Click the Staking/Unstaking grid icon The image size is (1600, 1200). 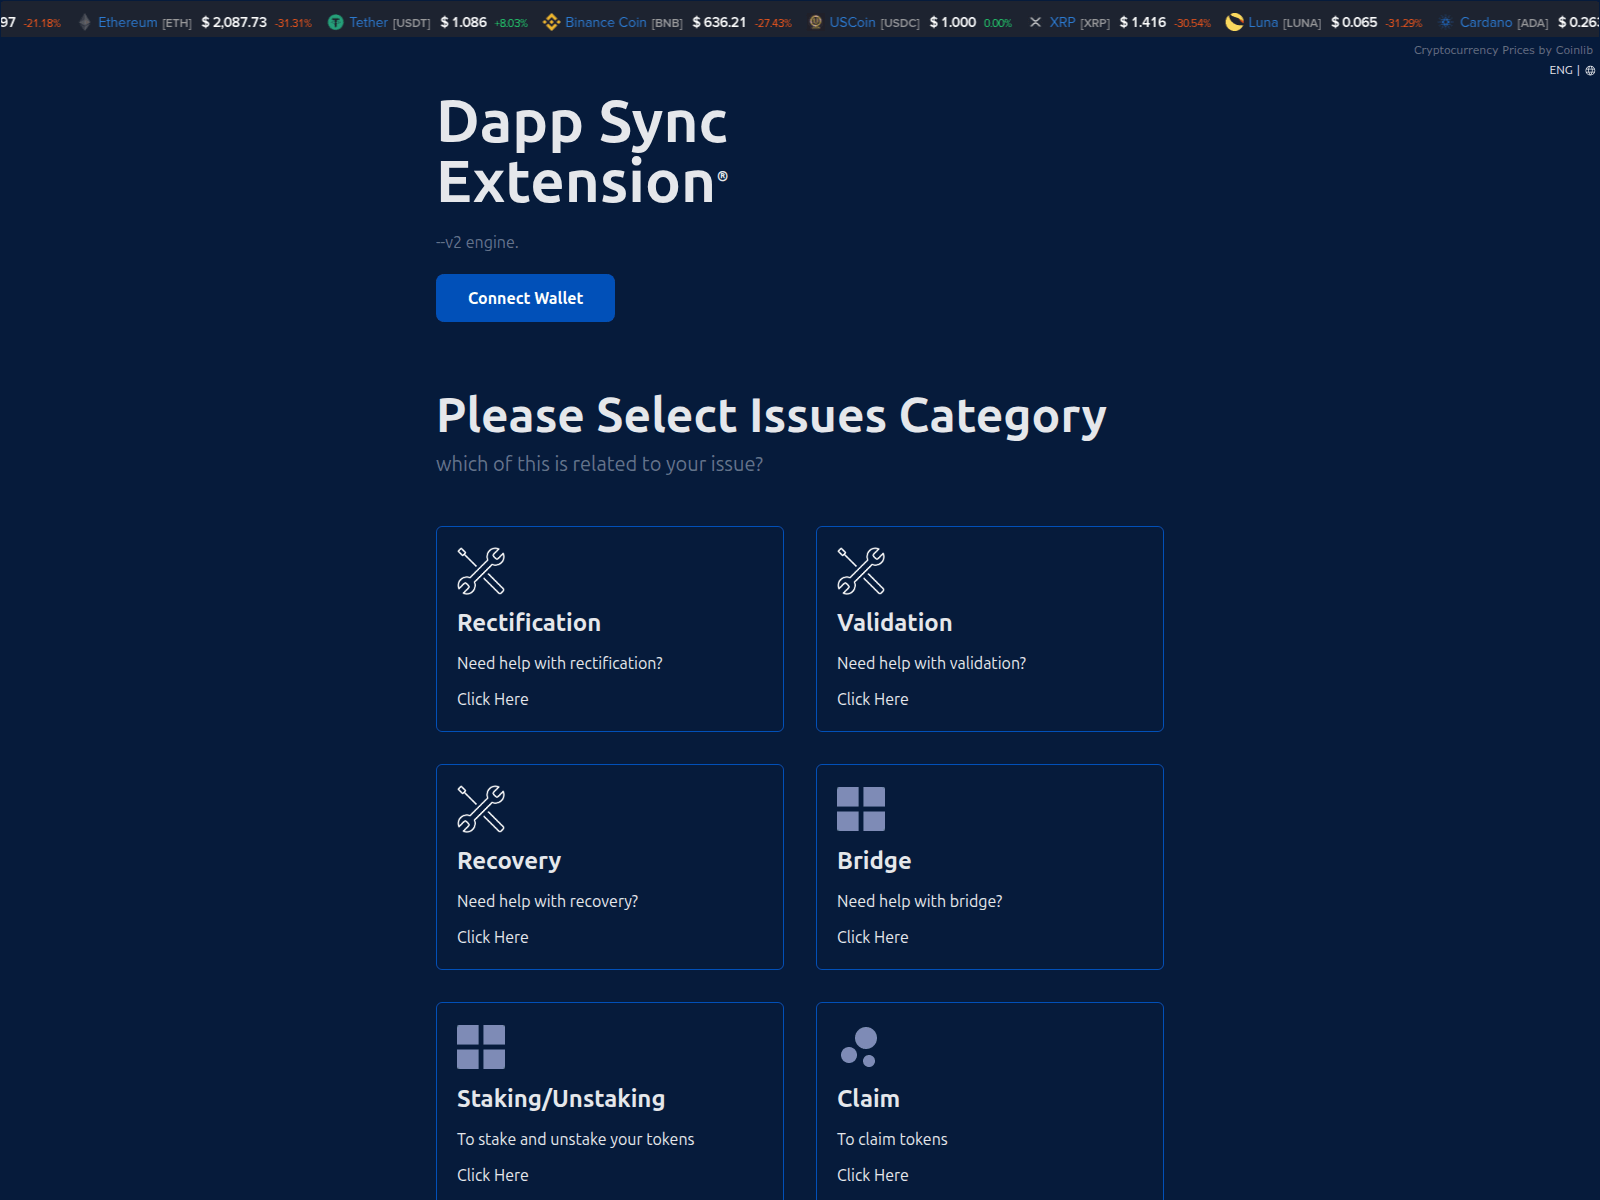480,1046
